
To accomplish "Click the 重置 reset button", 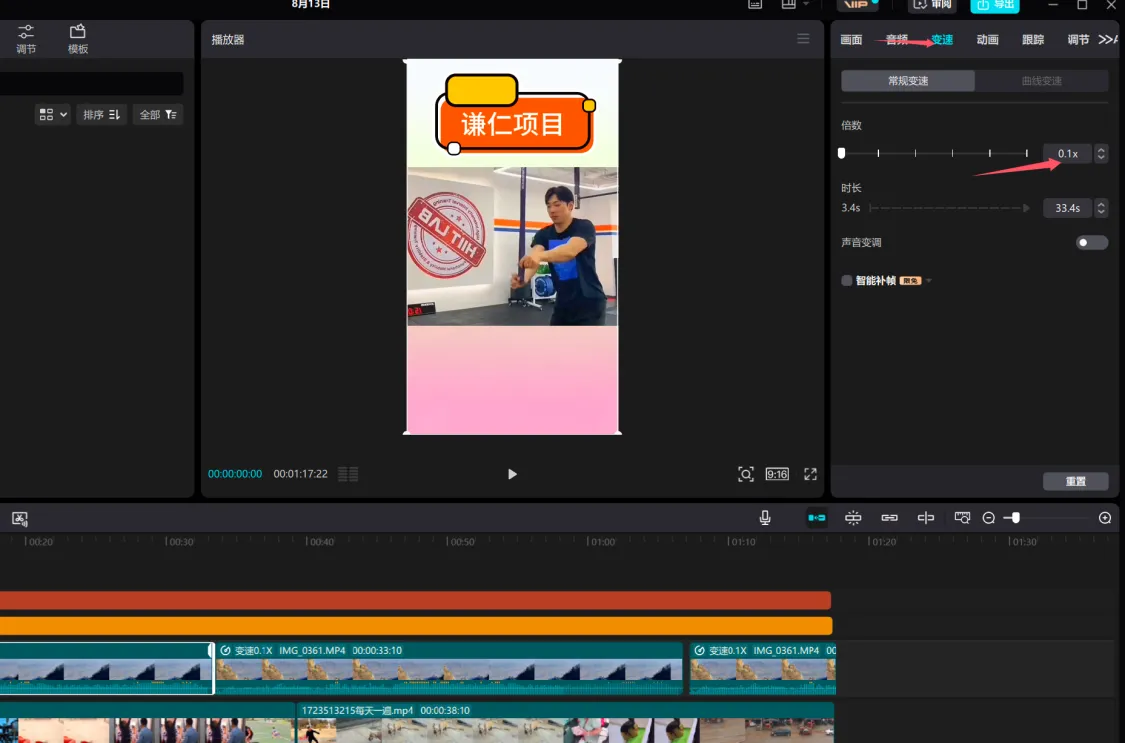I will [1075, 482].
